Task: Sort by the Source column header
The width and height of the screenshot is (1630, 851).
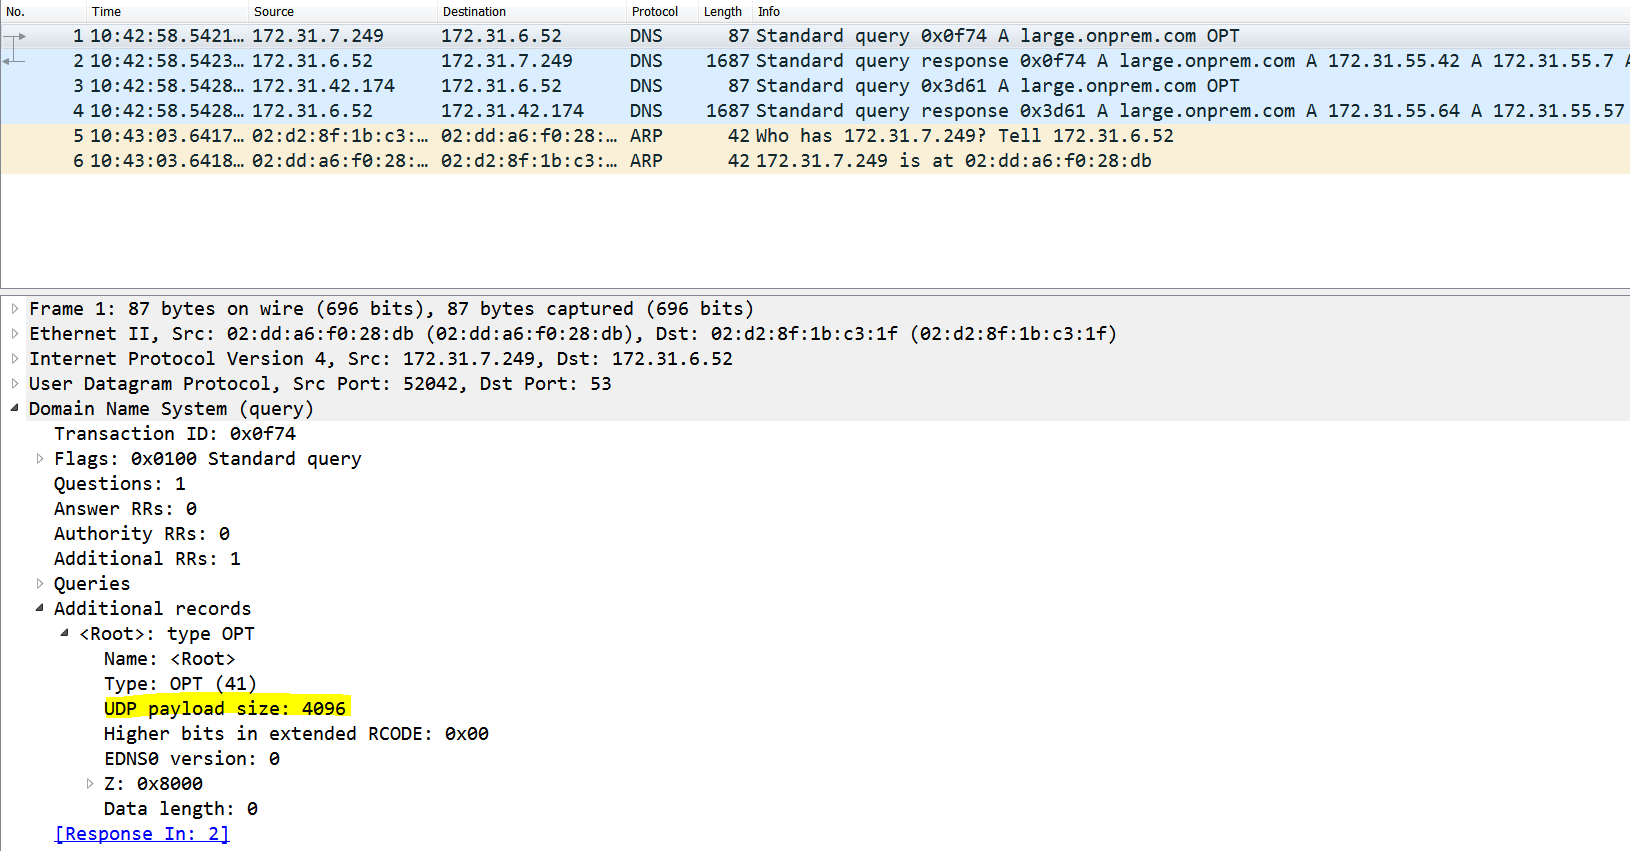Action: (273, 12)
